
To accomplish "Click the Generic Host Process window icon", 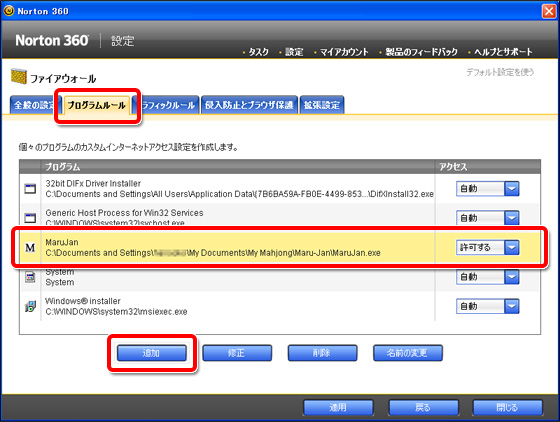I will click(x=30, y=218).
